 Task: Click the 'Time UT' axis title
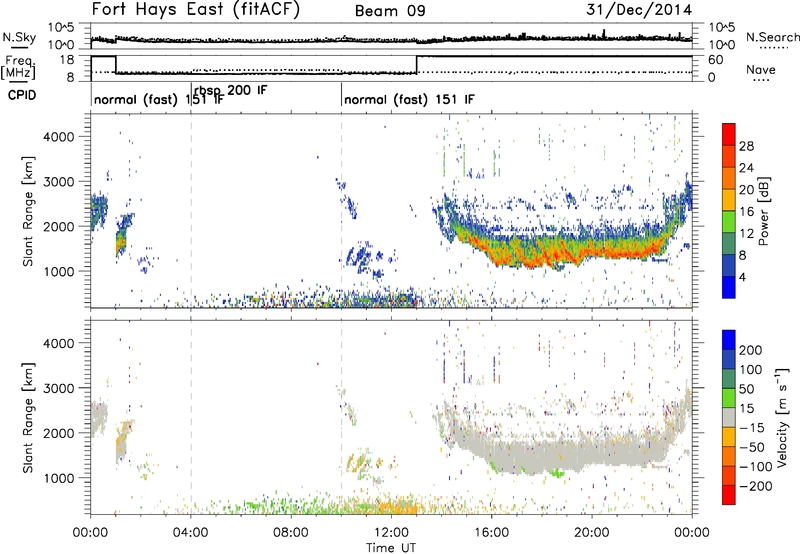click(x=391, y=548)
